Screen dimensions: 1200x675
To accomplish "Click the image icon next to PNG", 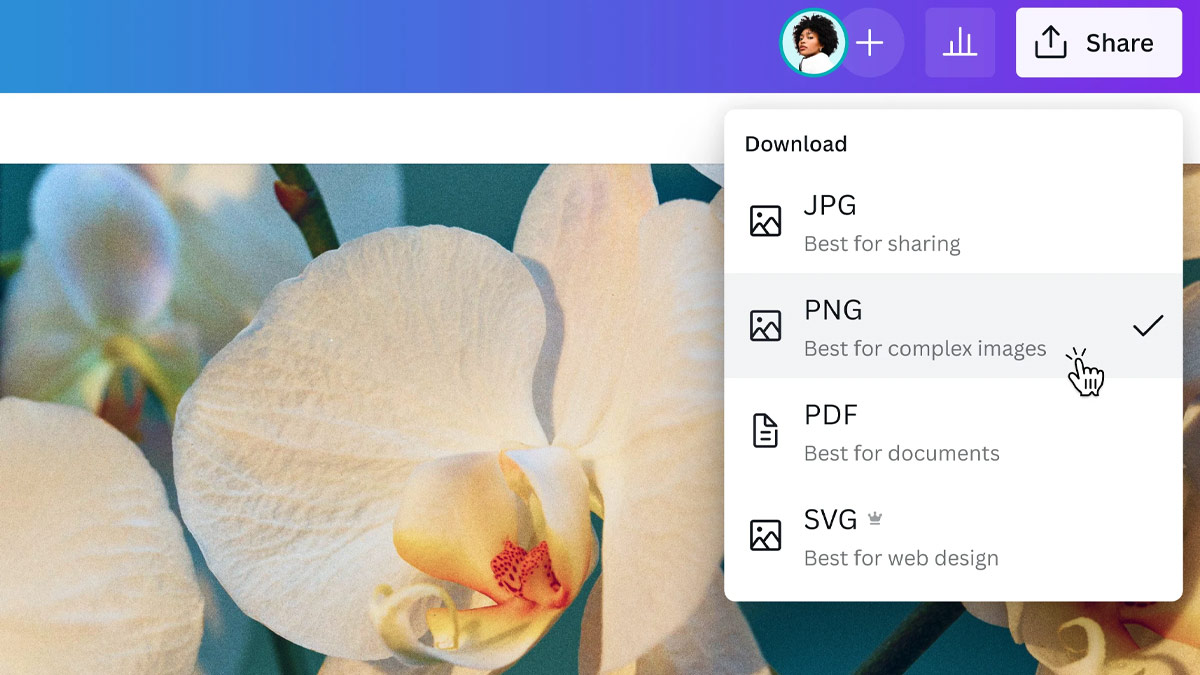I will pos(765,326).
